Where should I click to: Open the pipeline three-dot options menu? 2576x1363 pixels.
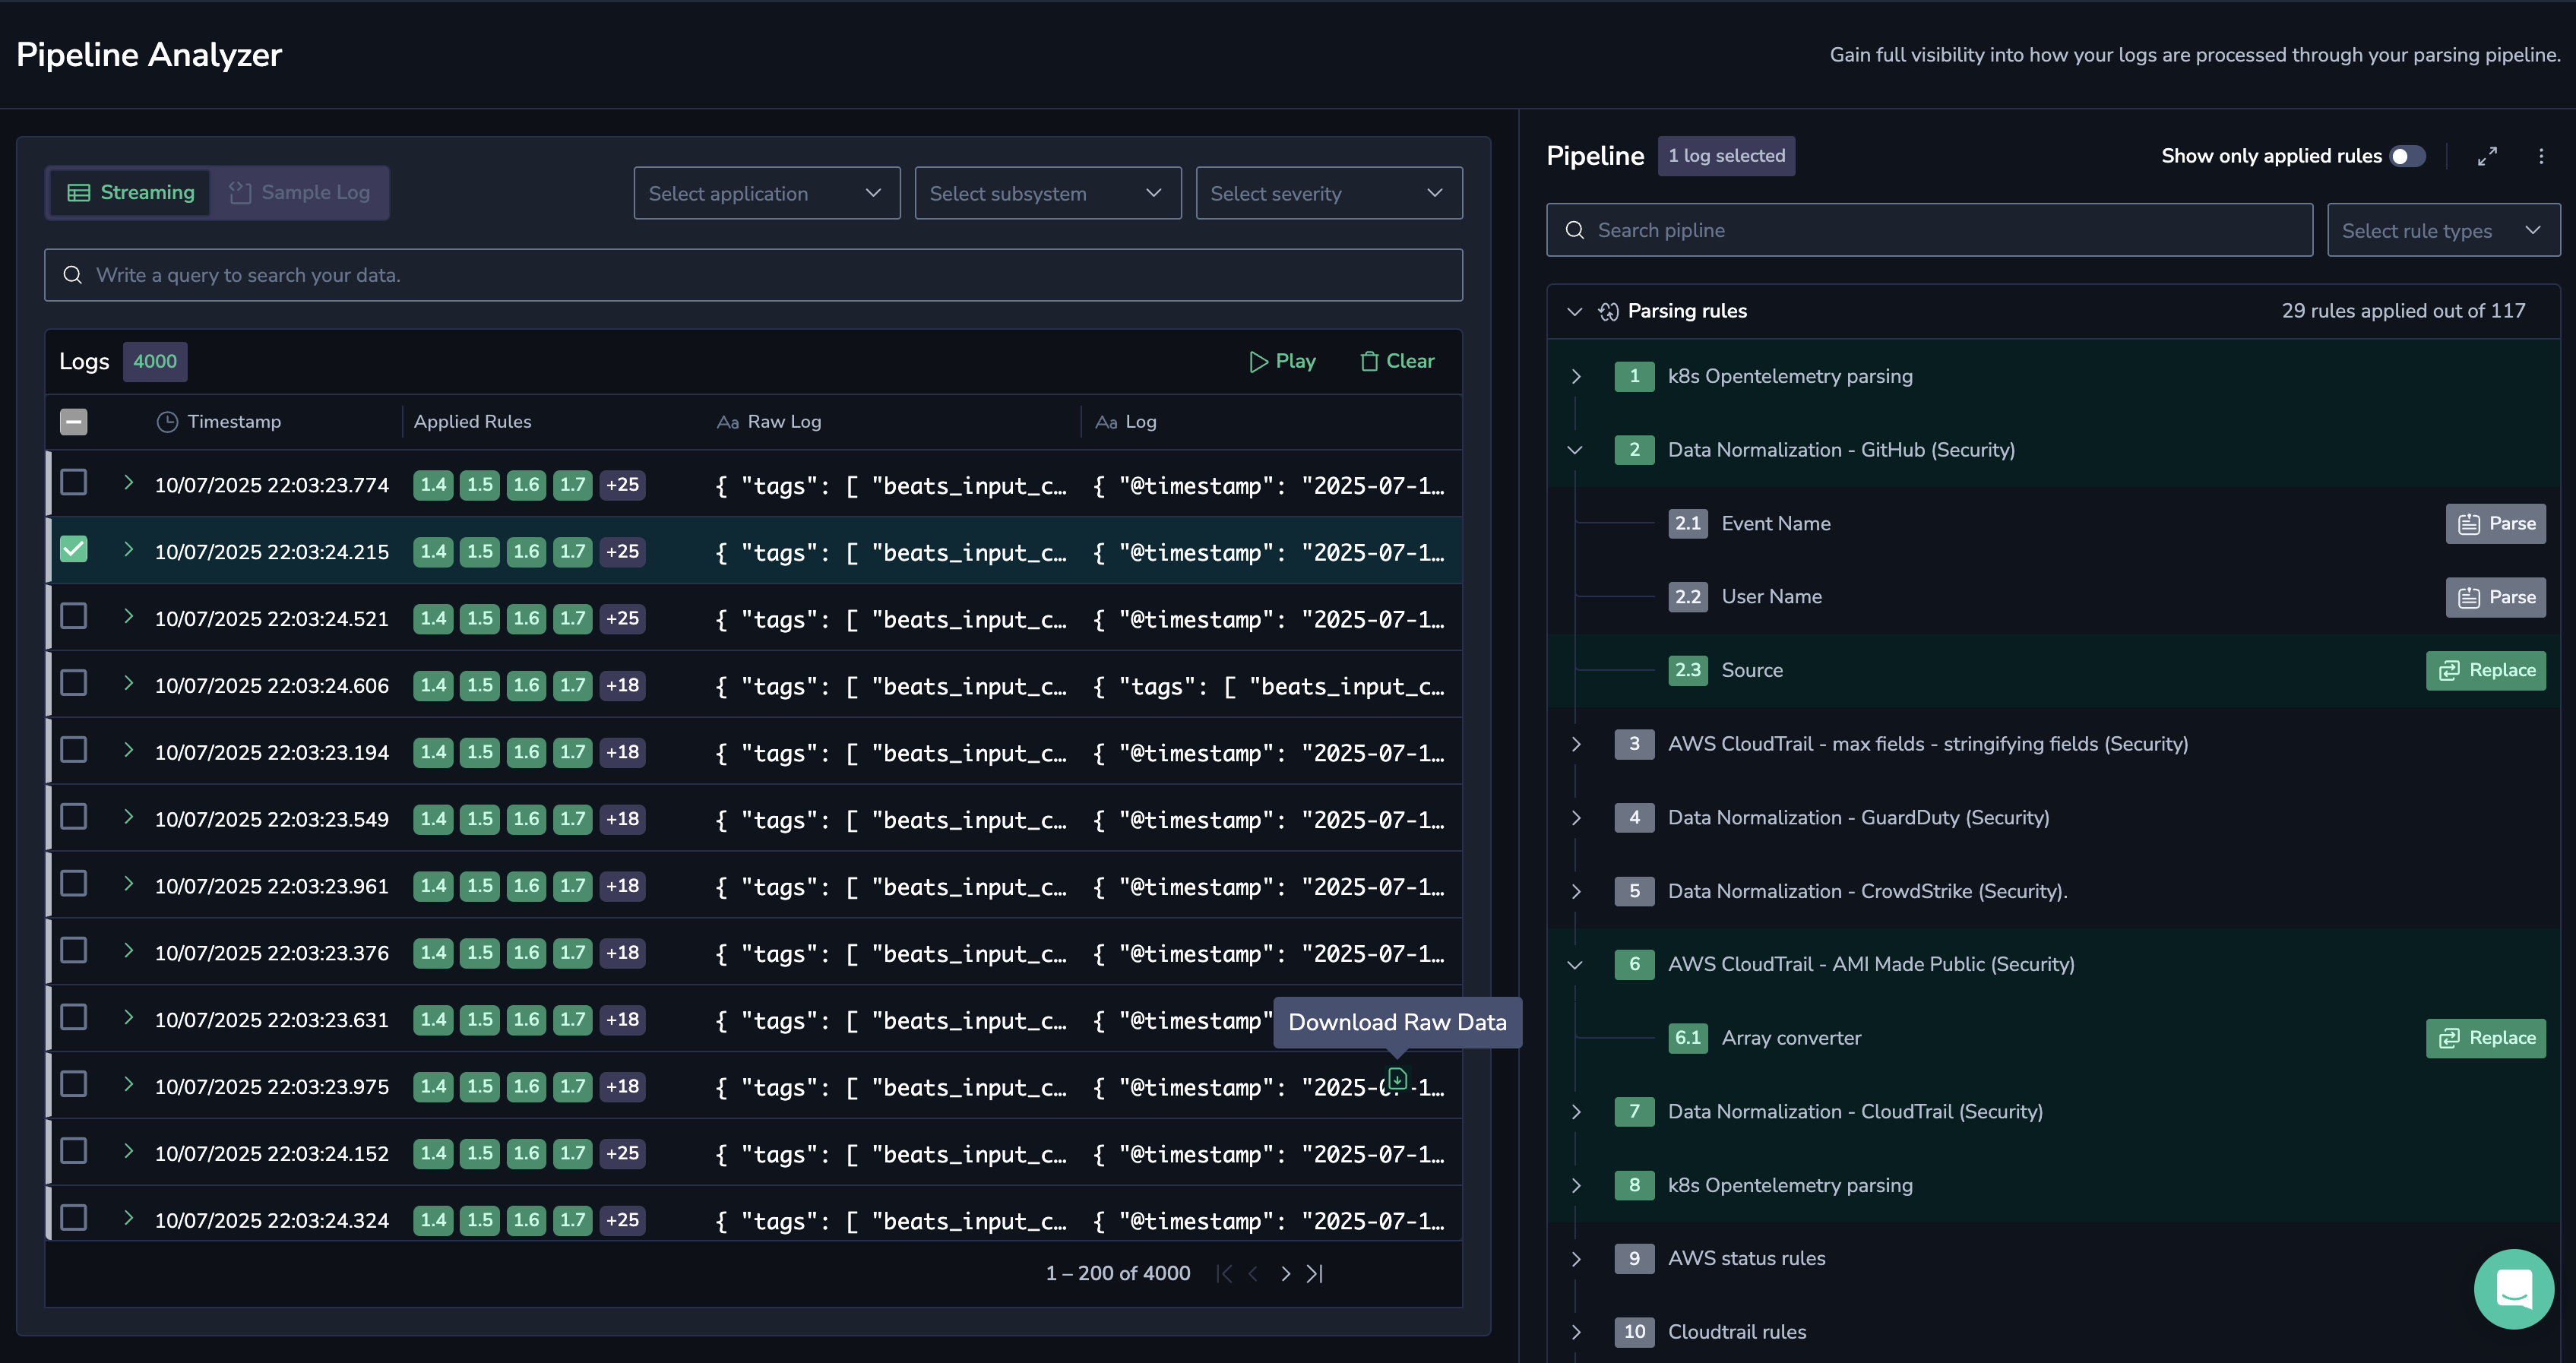(x=2541, y=156)
